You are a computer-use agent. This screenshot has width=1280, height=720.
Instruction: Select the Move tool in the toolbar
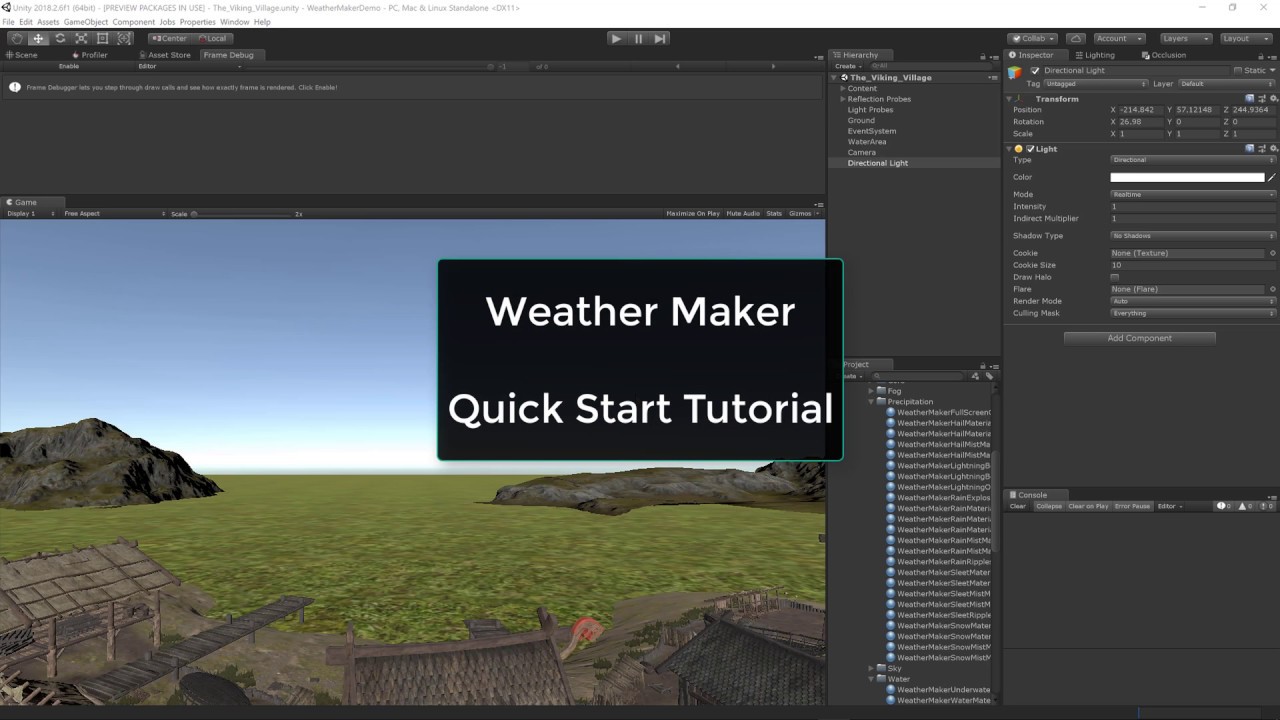(x=38, y=38)
